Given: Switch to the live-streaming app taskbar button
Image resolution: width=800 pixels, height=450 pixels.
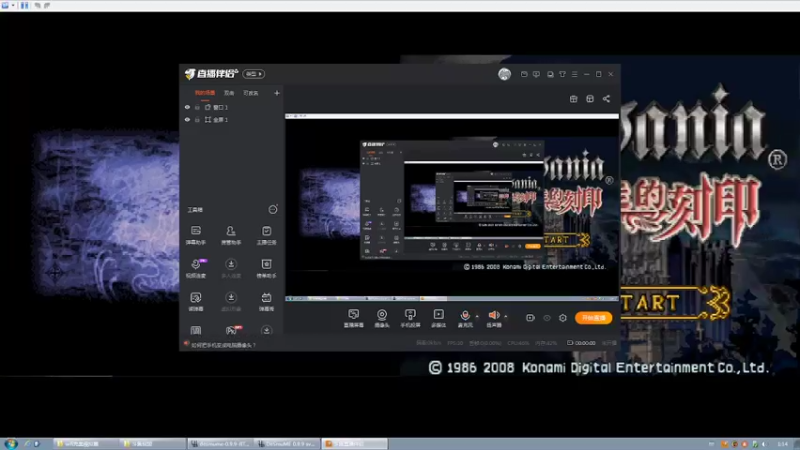Looking at the screenshot, I should click(x=354, y=444).
